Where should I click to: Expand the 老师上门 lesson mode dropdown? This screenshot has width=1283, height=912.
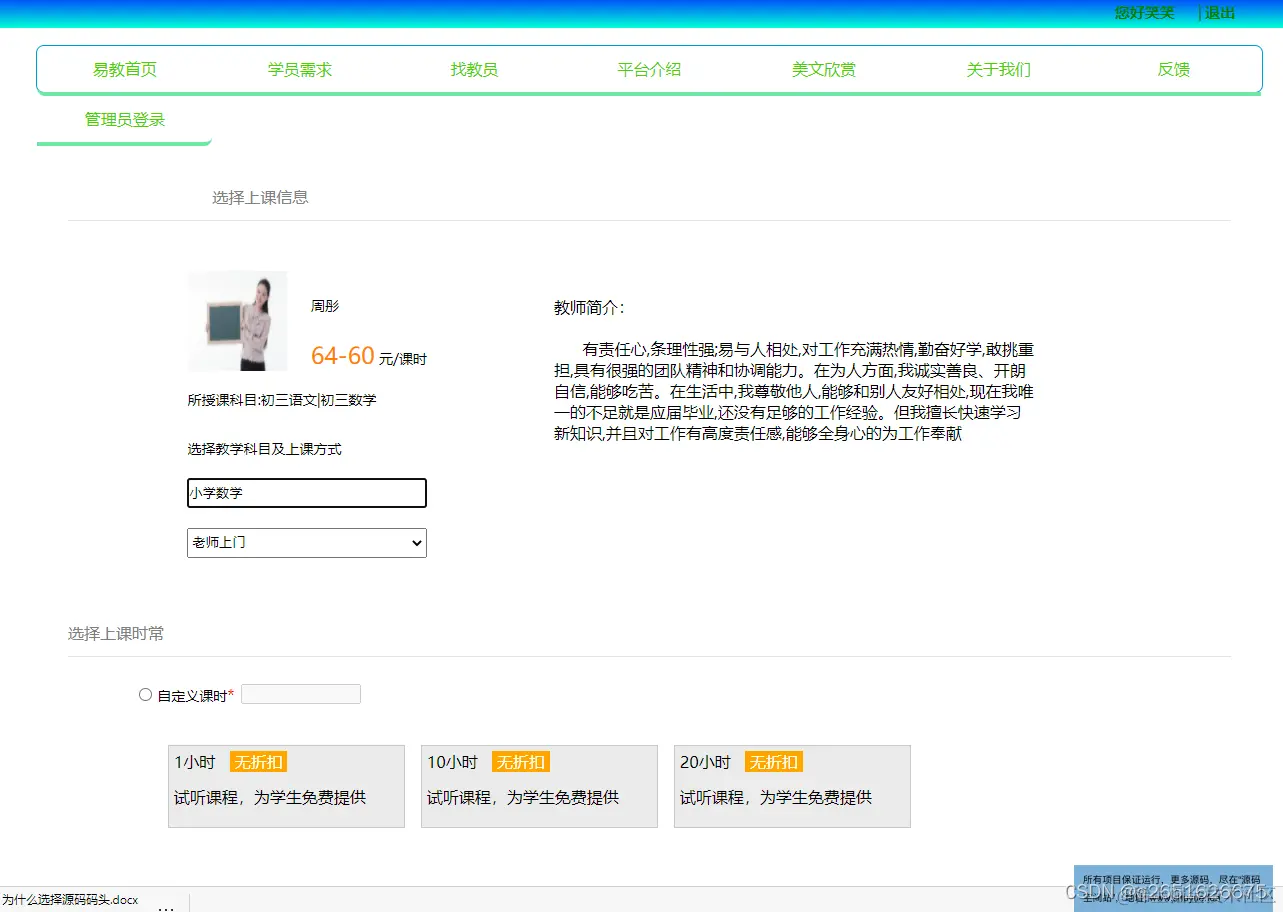pos(306,542)
